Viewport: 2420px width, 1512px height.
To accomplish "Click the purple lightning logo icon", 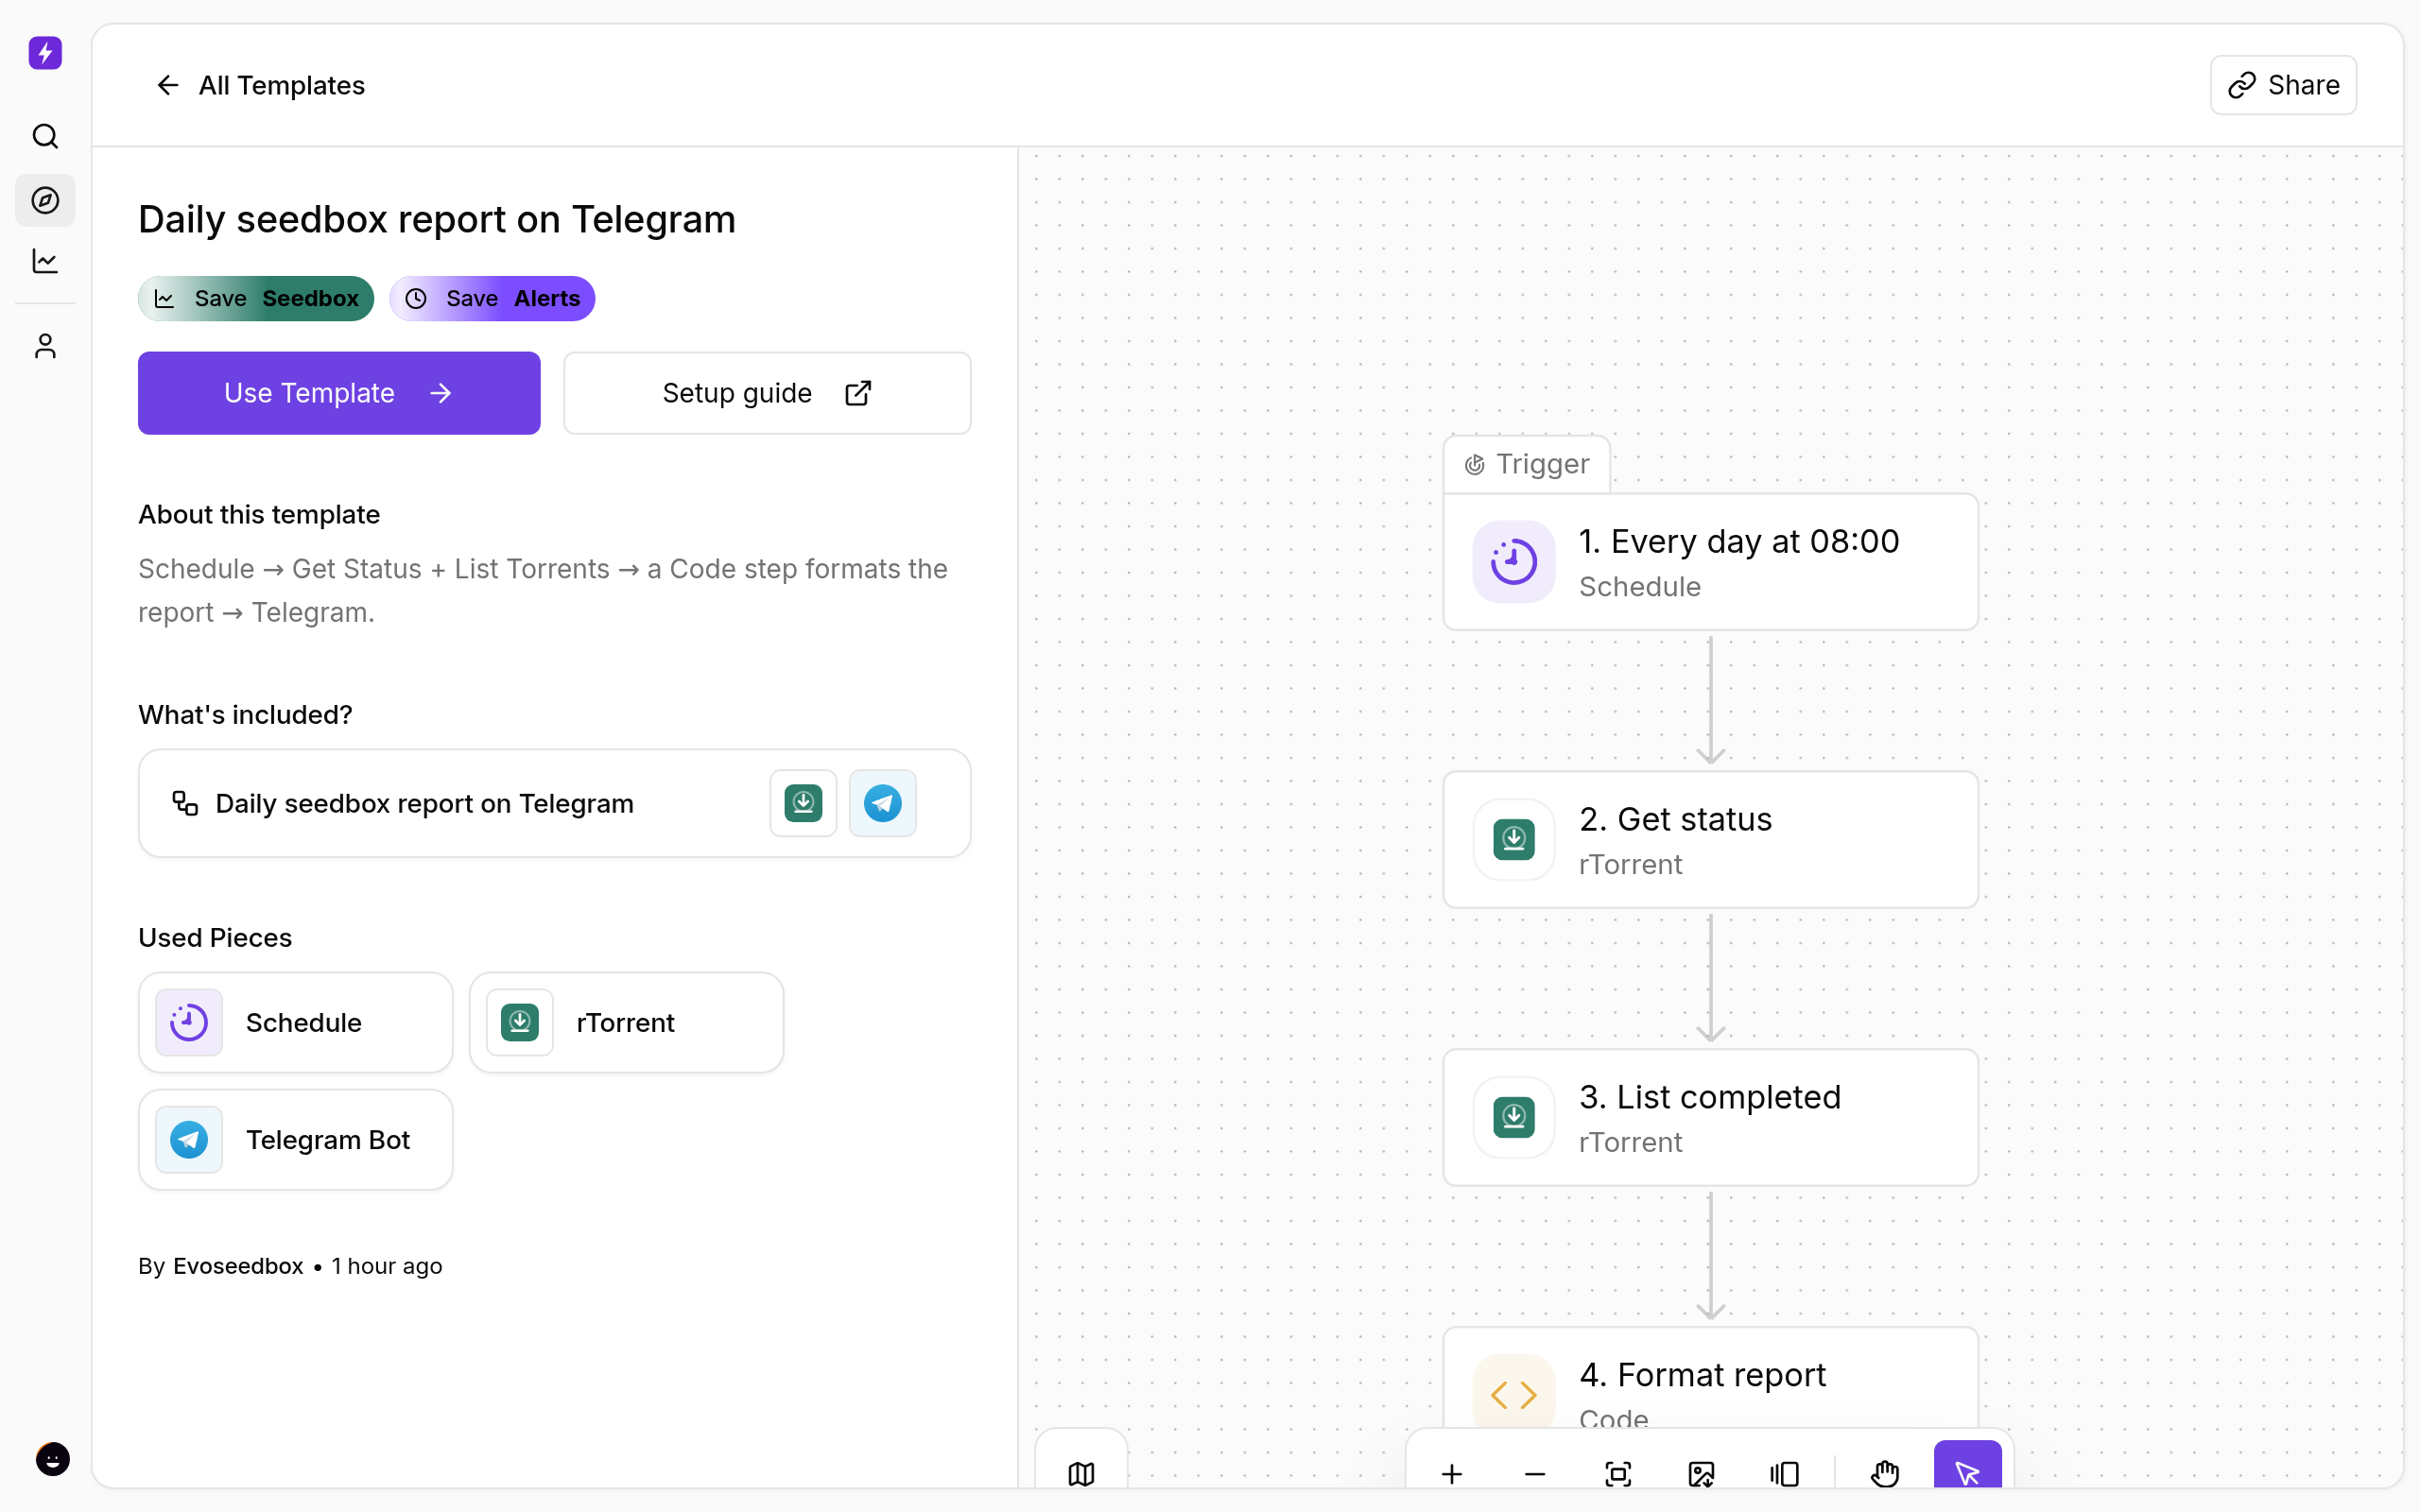I will coord(45,53).
